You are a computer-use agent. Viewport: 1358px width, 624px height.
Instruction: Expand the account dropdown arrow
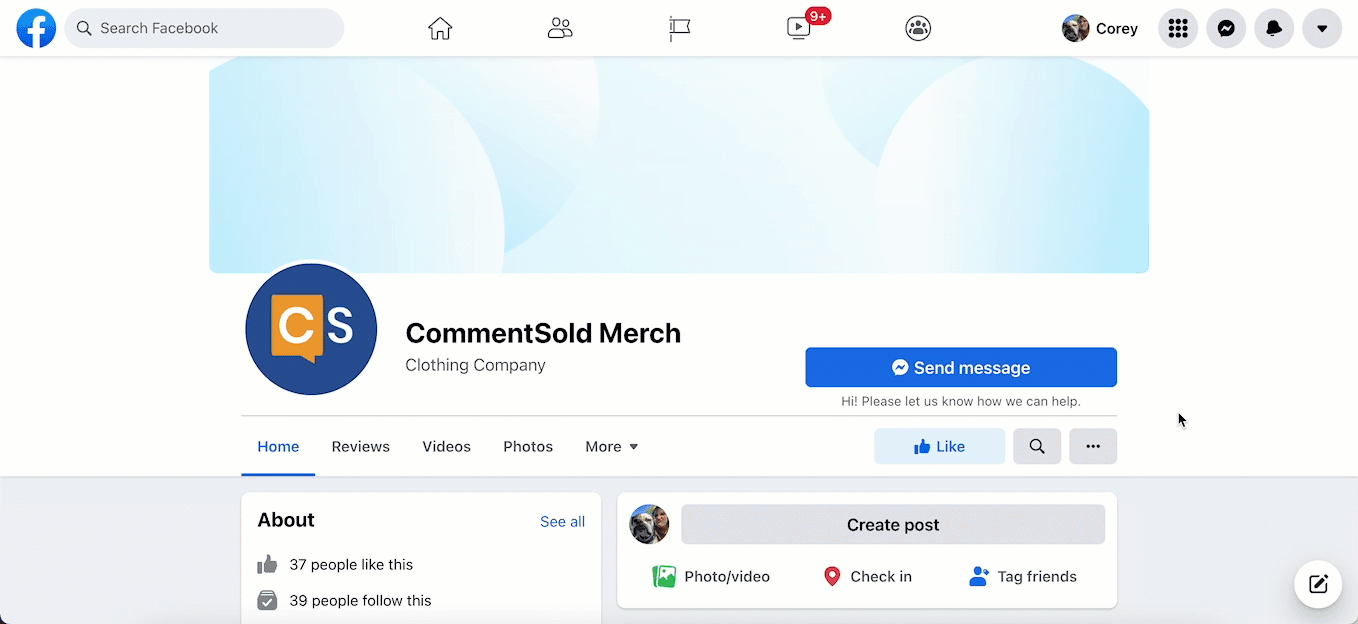(1322, 28)
